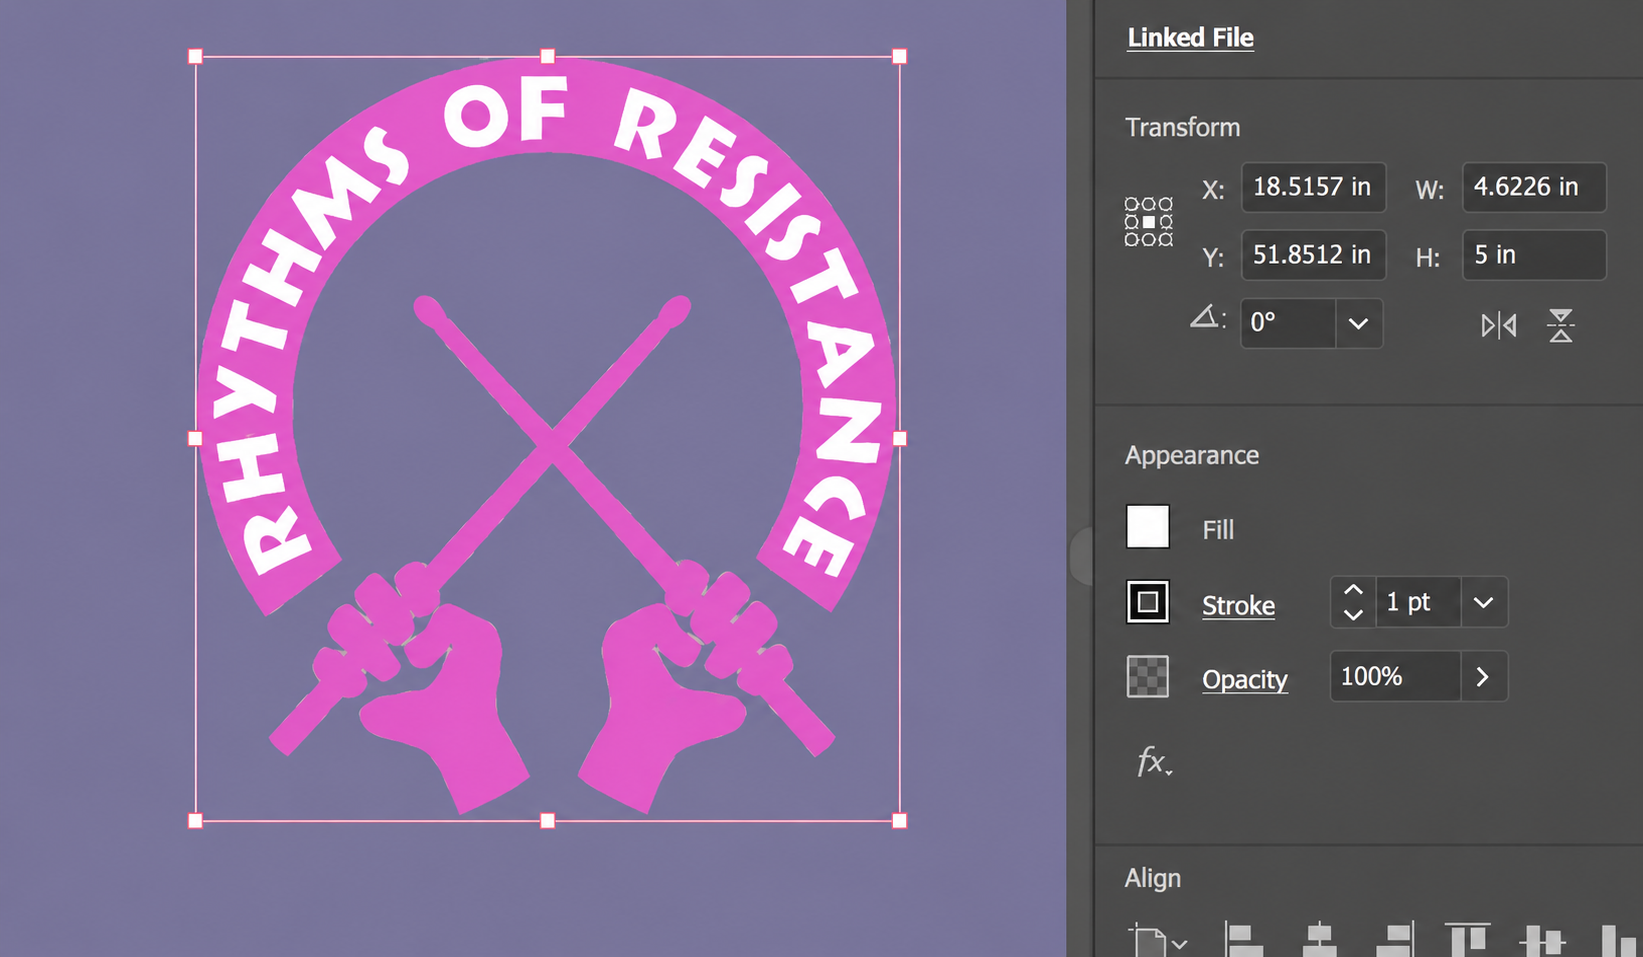Open the Stroke color swatch
This screenshot has height=957, width=1643.
[x=1148, y=602]
